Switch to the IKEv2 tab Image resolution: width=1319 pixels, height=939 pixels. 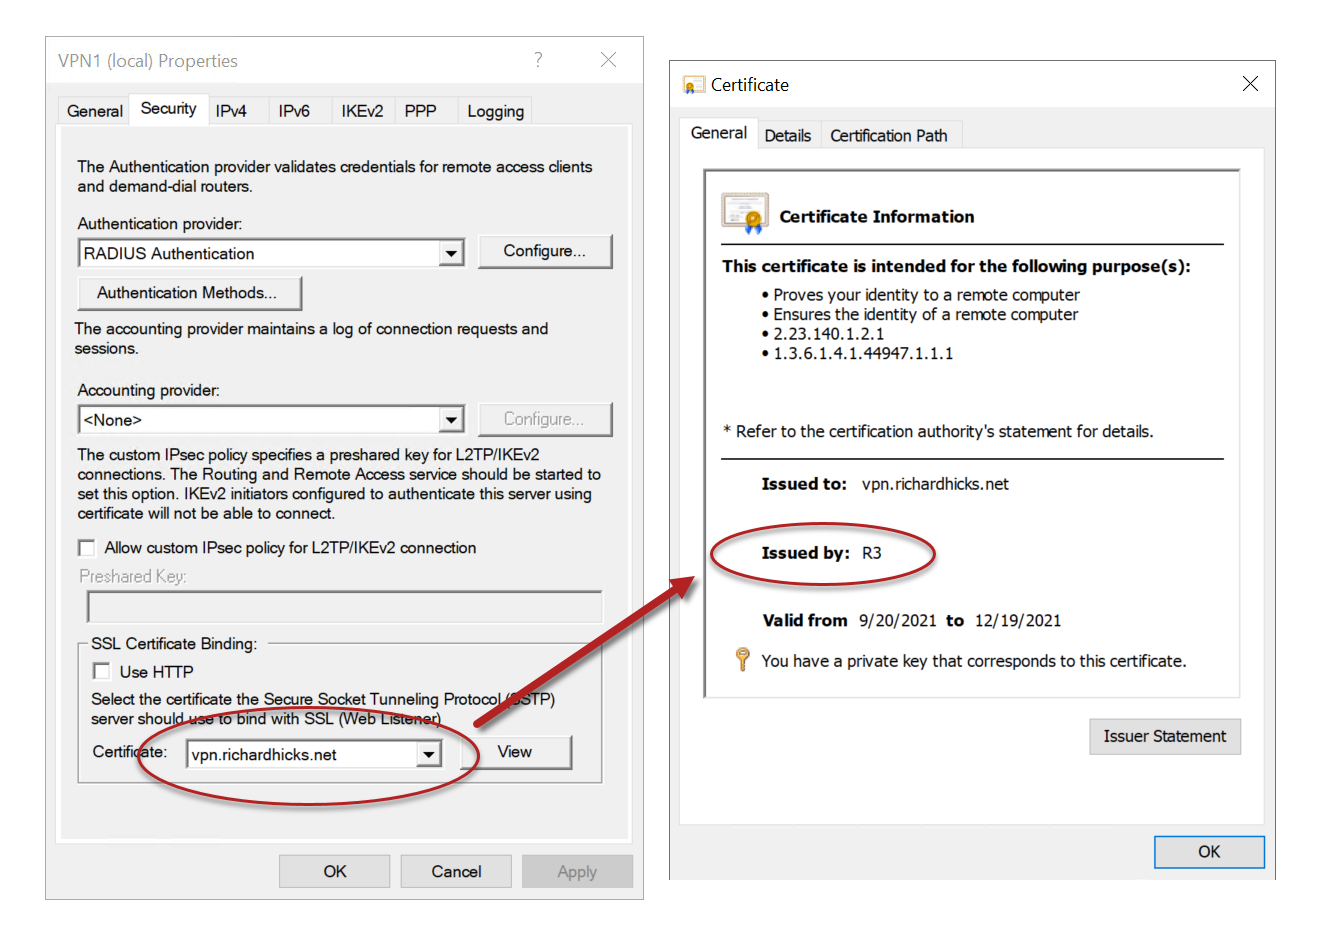tap(362, 111)
